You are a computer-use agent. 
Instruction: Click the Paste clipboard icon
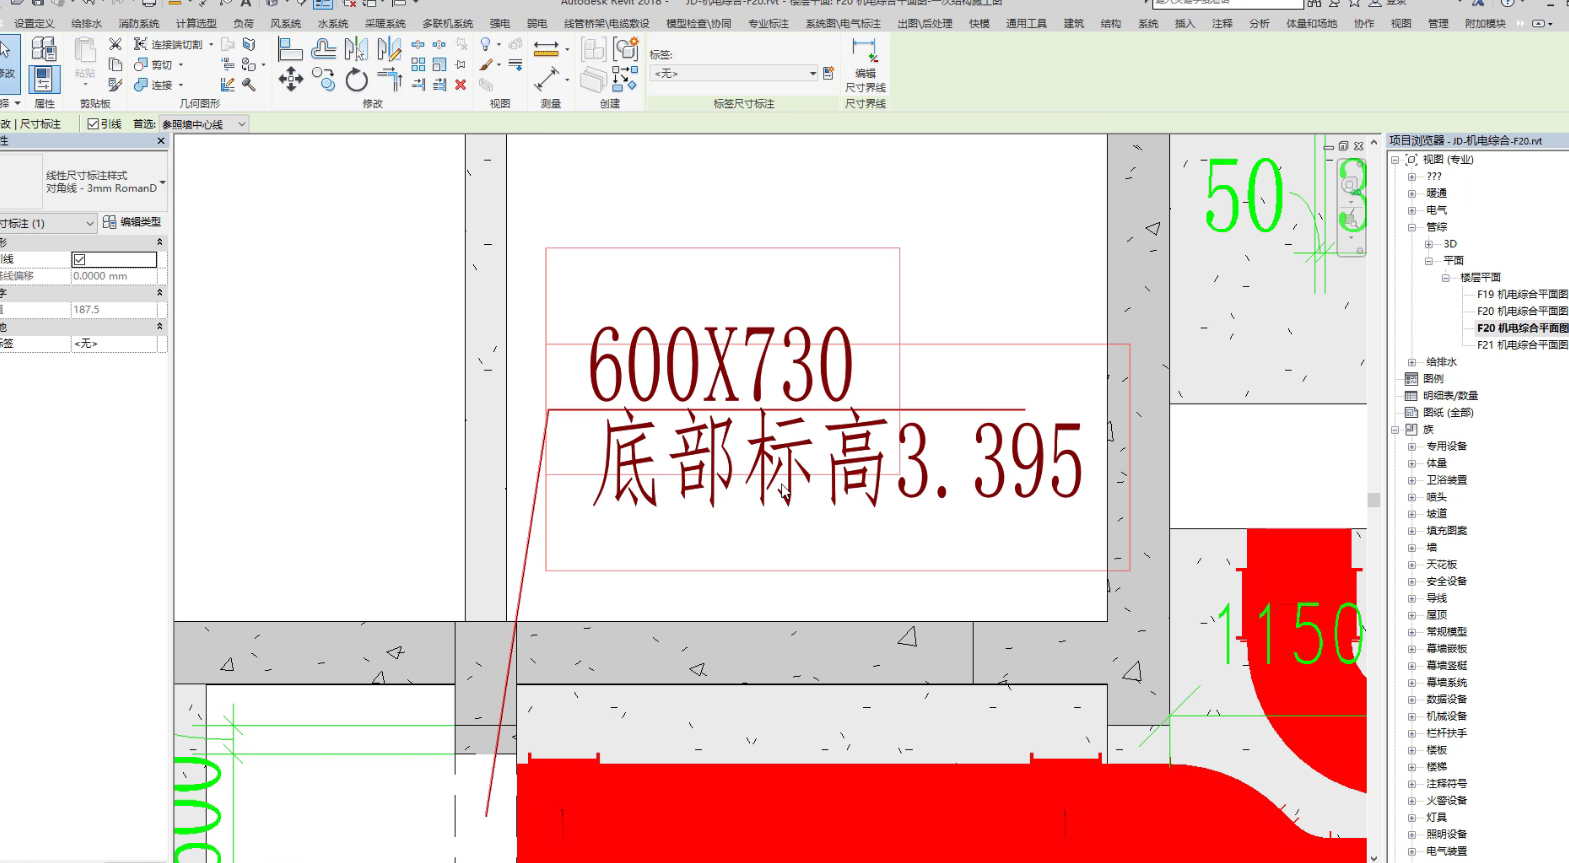tap(86, 50)
